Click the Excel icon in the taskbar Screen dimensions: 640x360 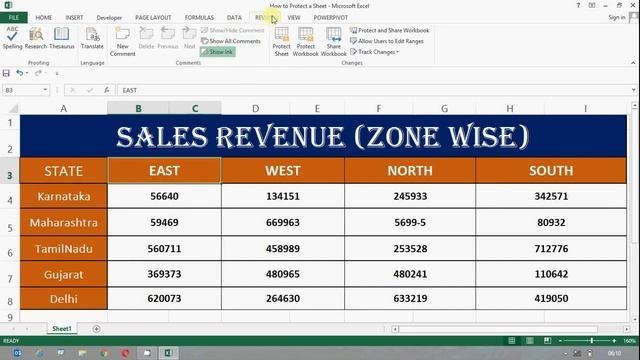click(168, 353)
